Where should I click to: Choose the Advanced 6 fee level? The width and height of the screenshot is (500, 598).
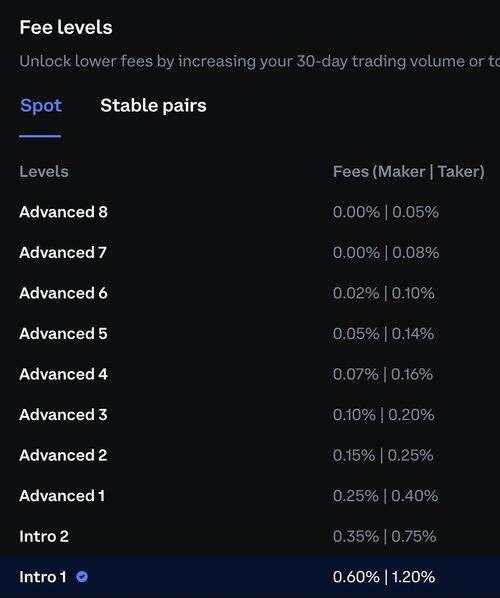point(250,293)
